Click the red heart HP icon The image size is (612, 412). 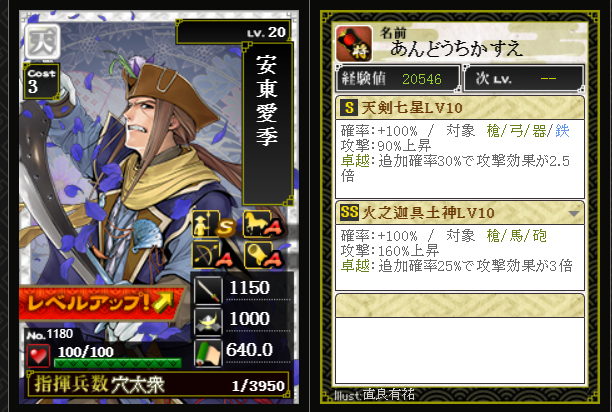click(38, 356)
